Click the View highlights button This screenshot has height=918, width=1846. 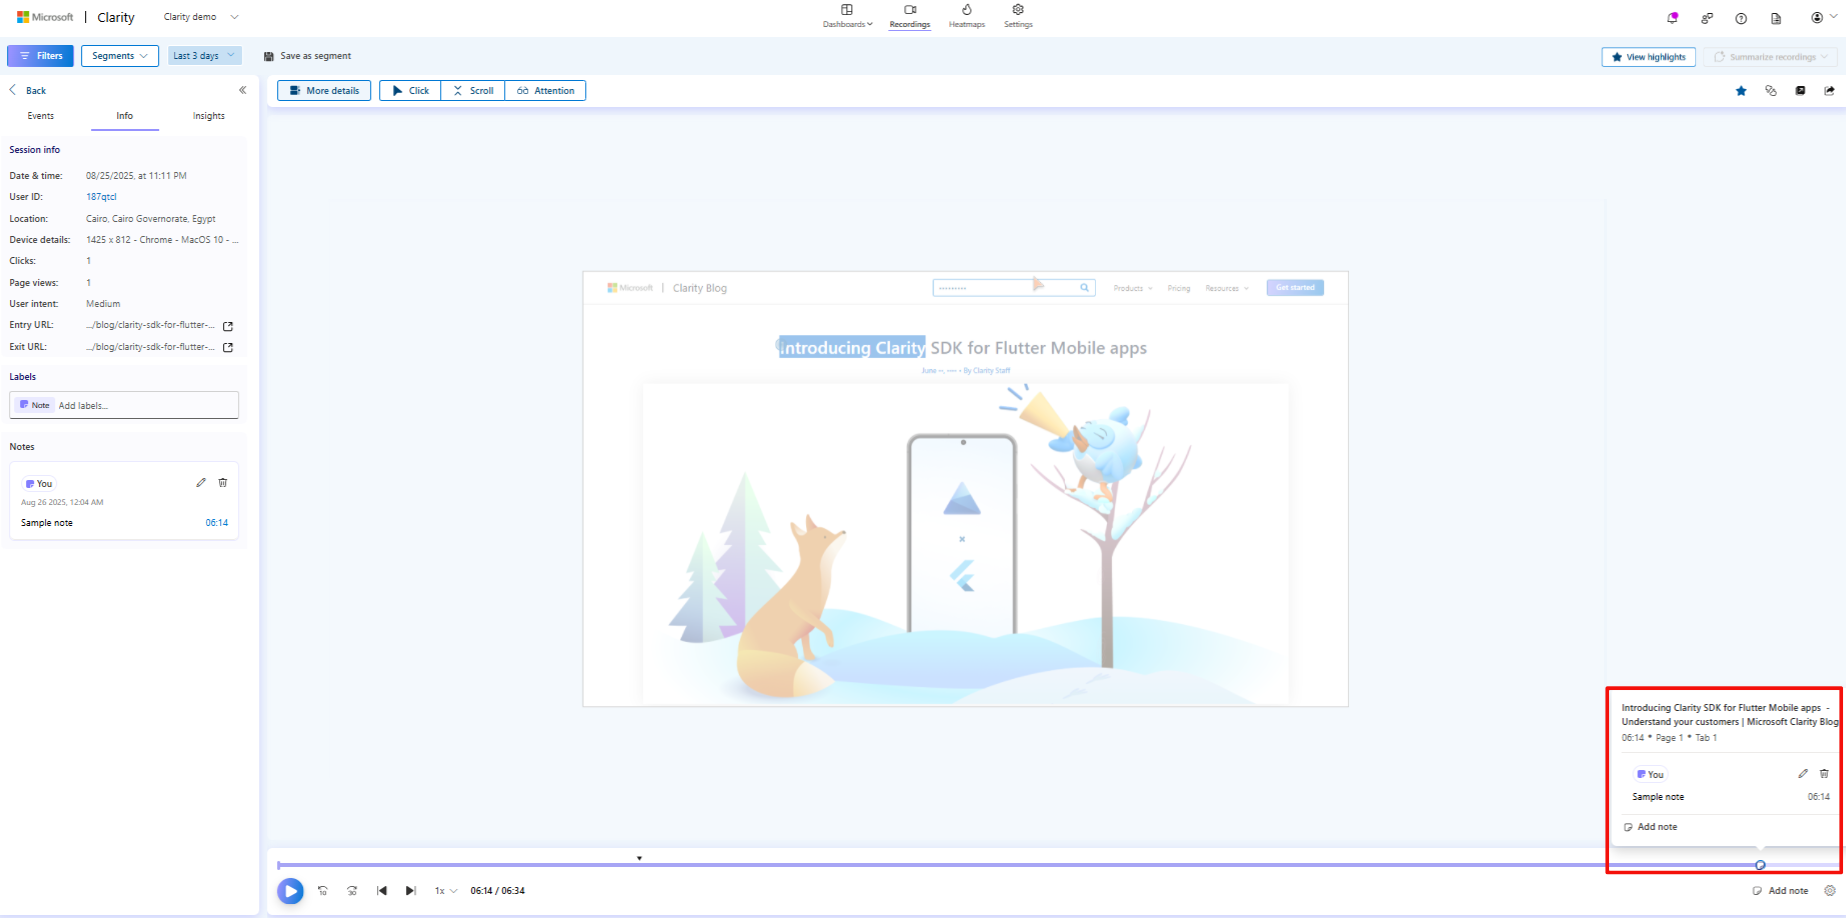[x=1648, y=56]
